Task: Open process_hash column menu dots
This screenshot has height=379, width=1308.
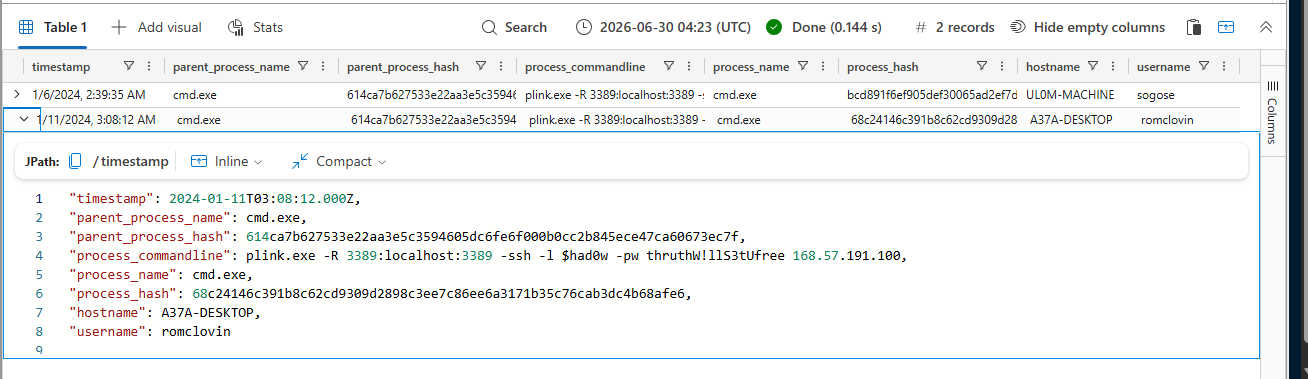Action: point(1001,67)
